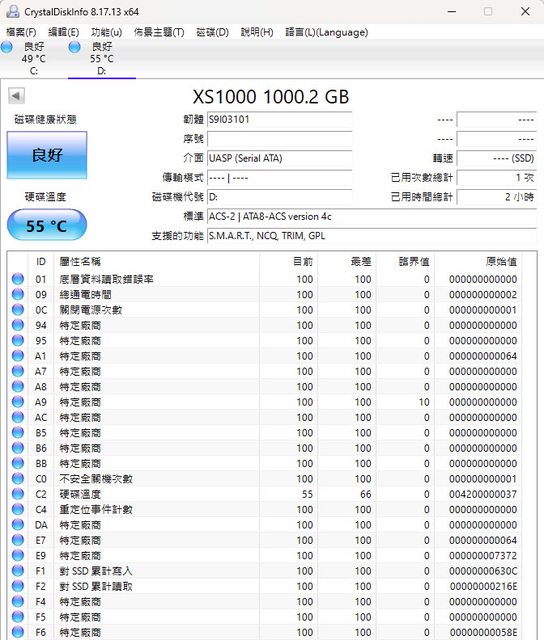This screenshot has width=544, height=640.
Task: Click the power-on count field 1 次
Action: coord(496,178)
